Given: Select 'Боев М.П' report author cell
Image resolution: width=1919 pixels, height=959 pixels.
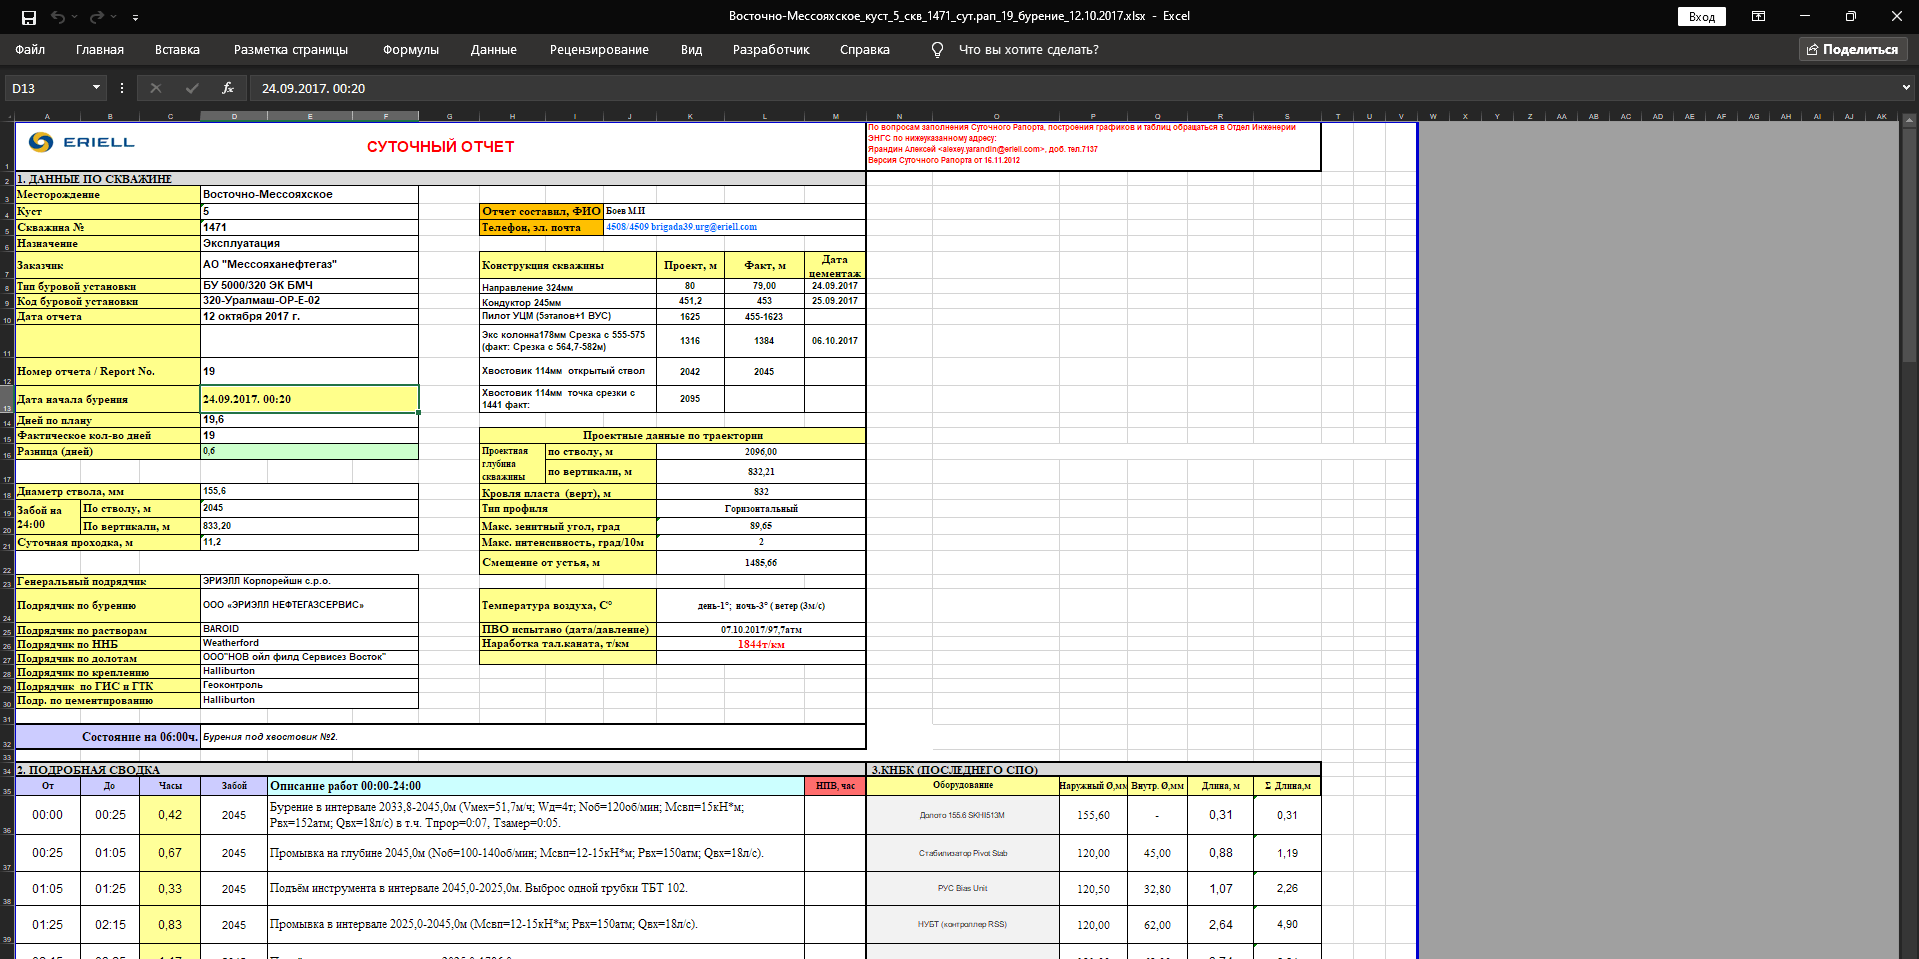Looking at the screenshot, I should pyautogui.click(x=735, y=211).
